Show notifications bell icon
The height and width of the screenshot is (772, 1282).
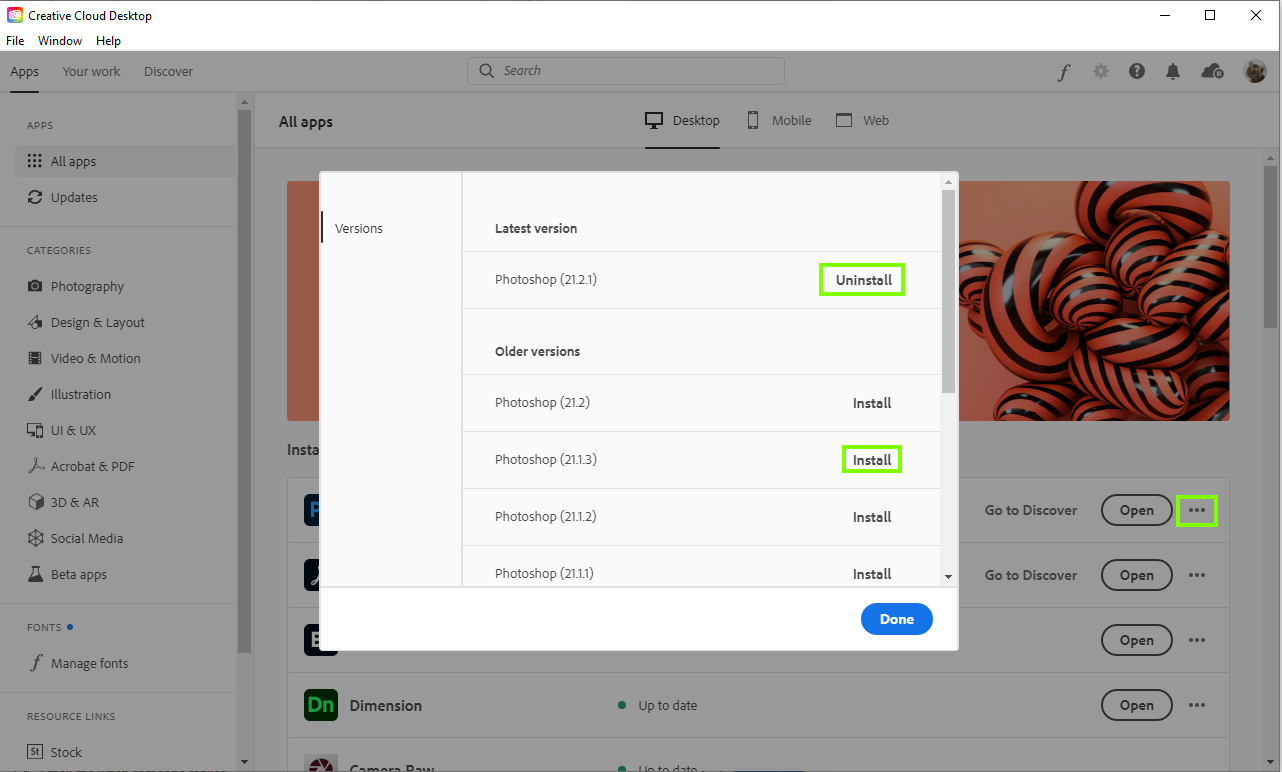[1173, 72]
